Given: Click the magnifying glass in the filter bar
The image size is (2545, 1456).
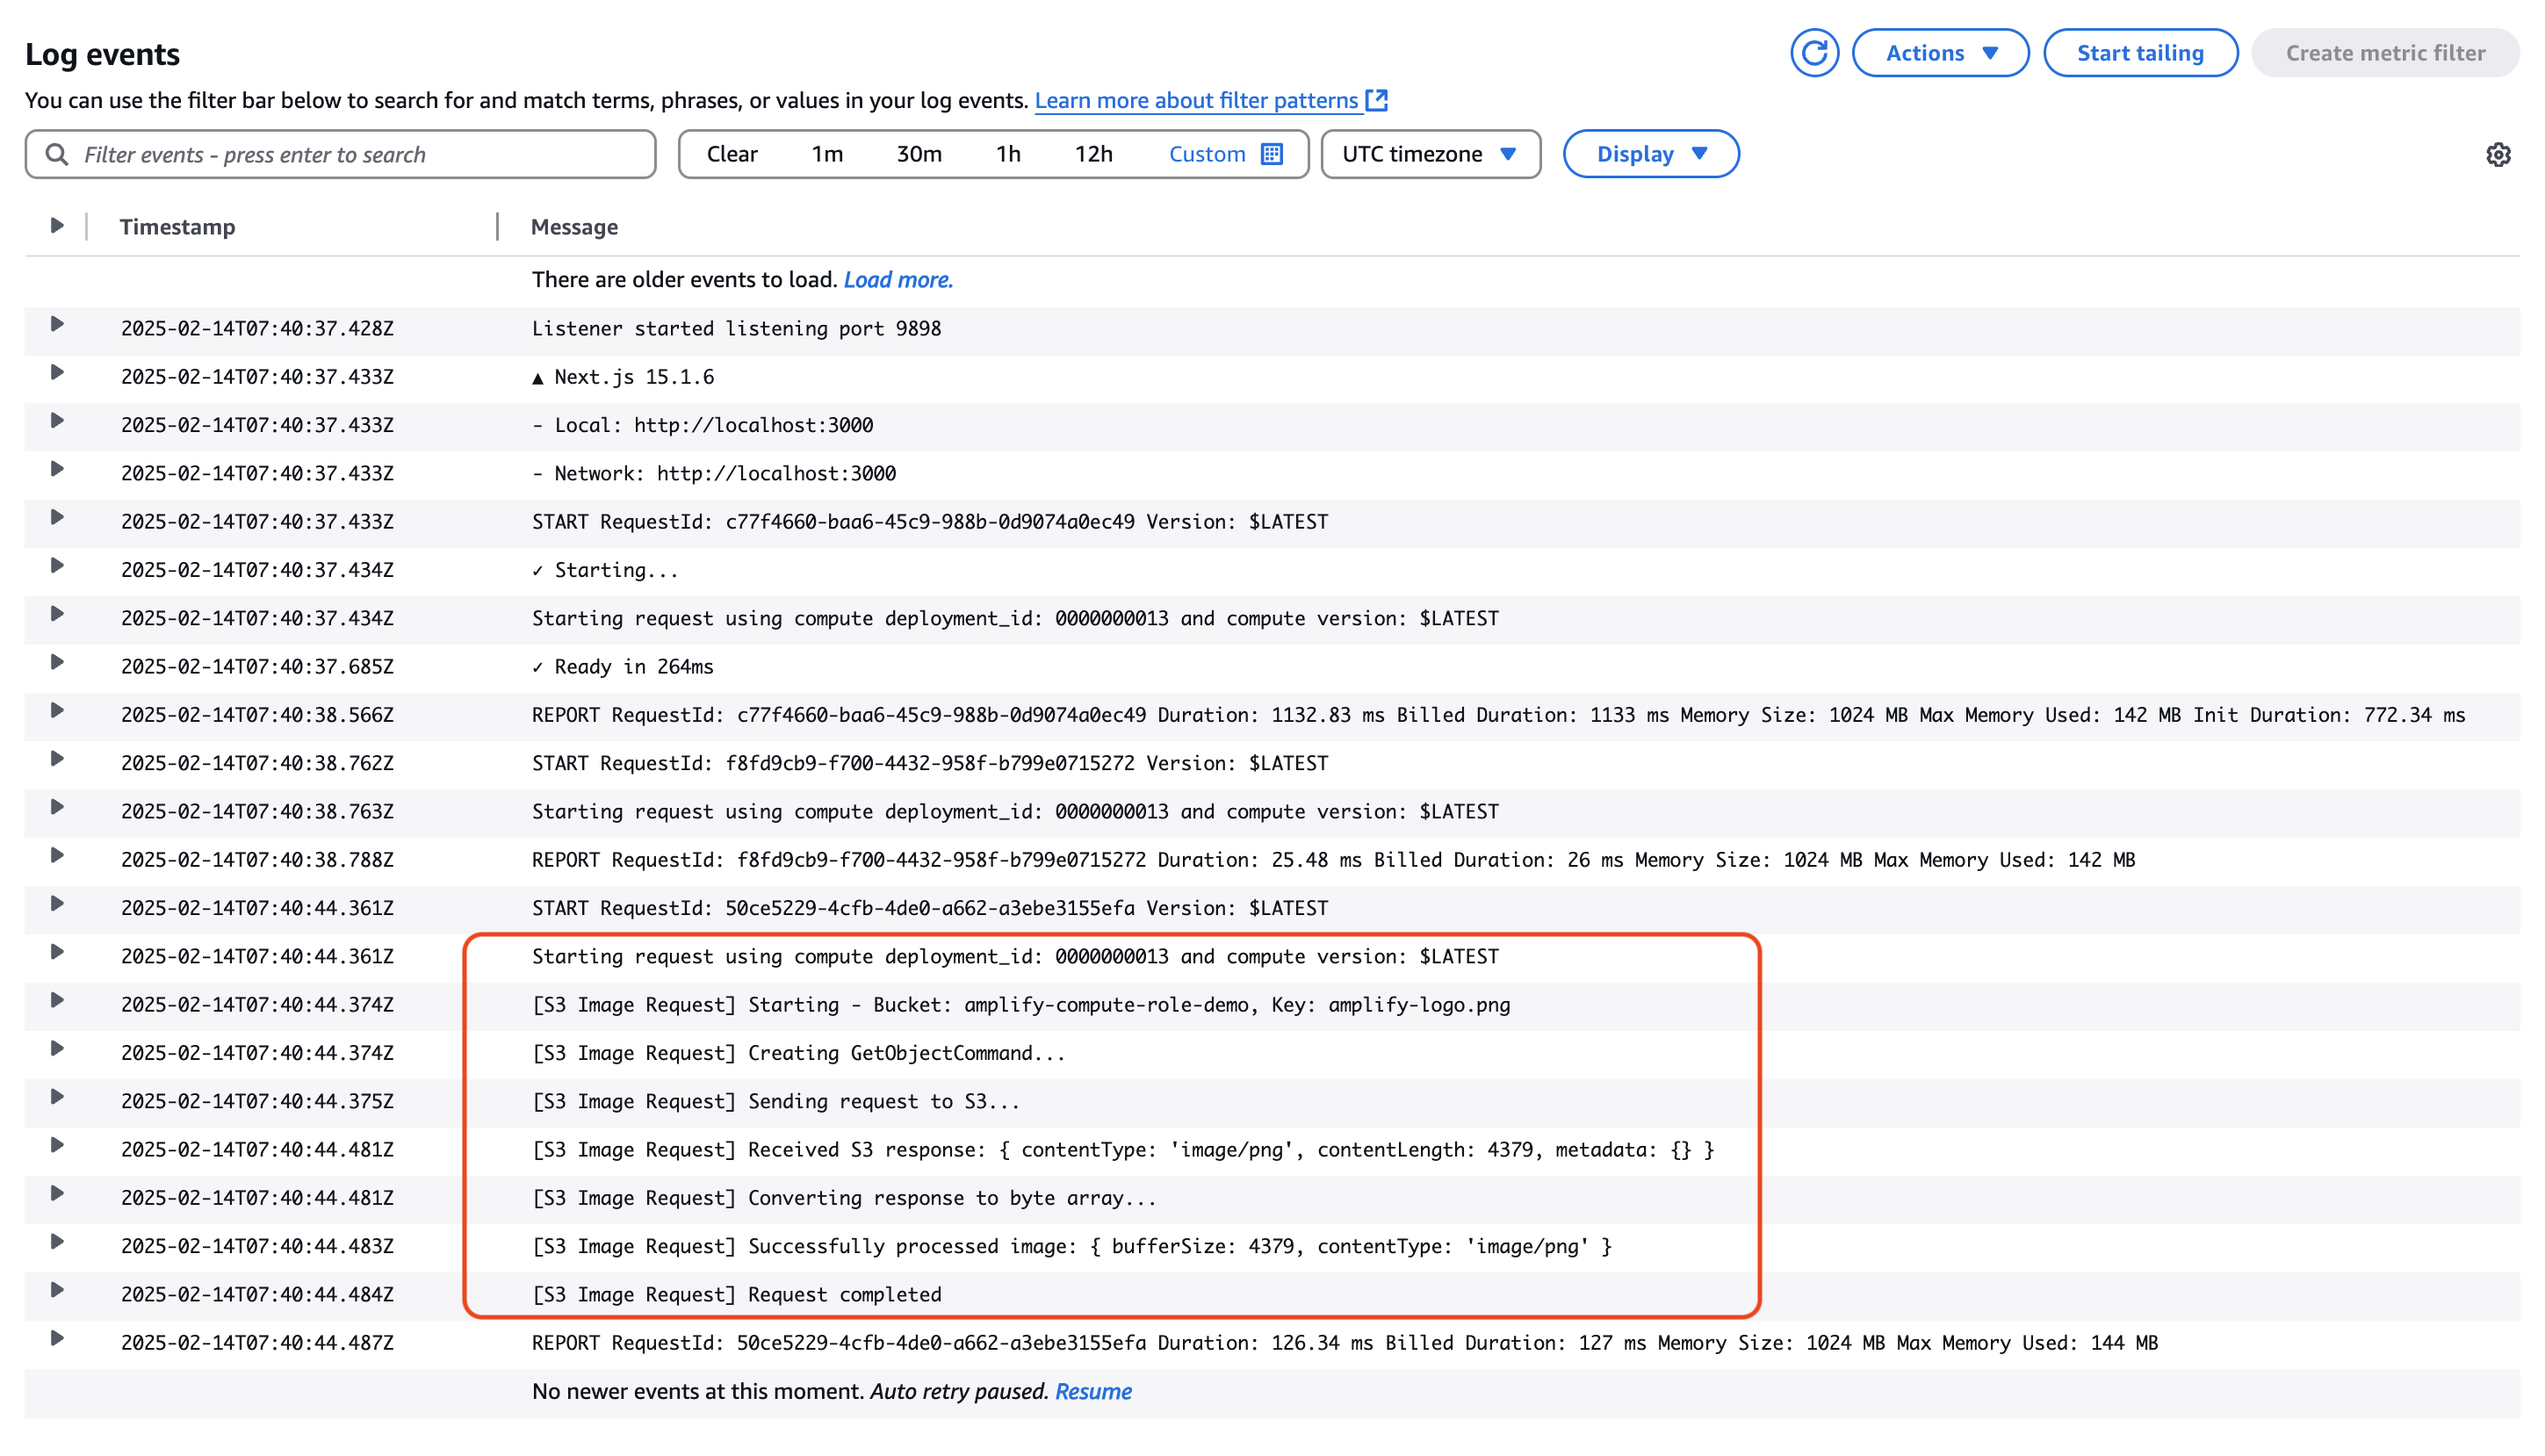Looking at the screenshot, I should tap(56, 154).
